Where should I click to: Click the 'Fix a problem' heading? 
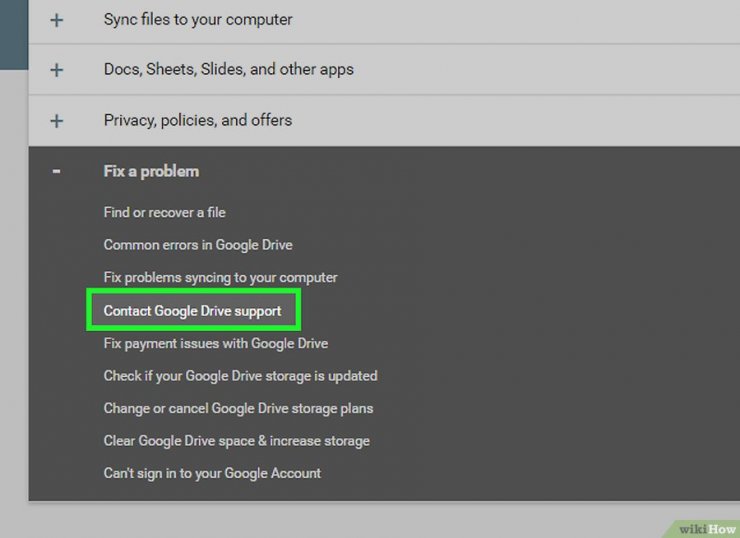click(151, 171)
